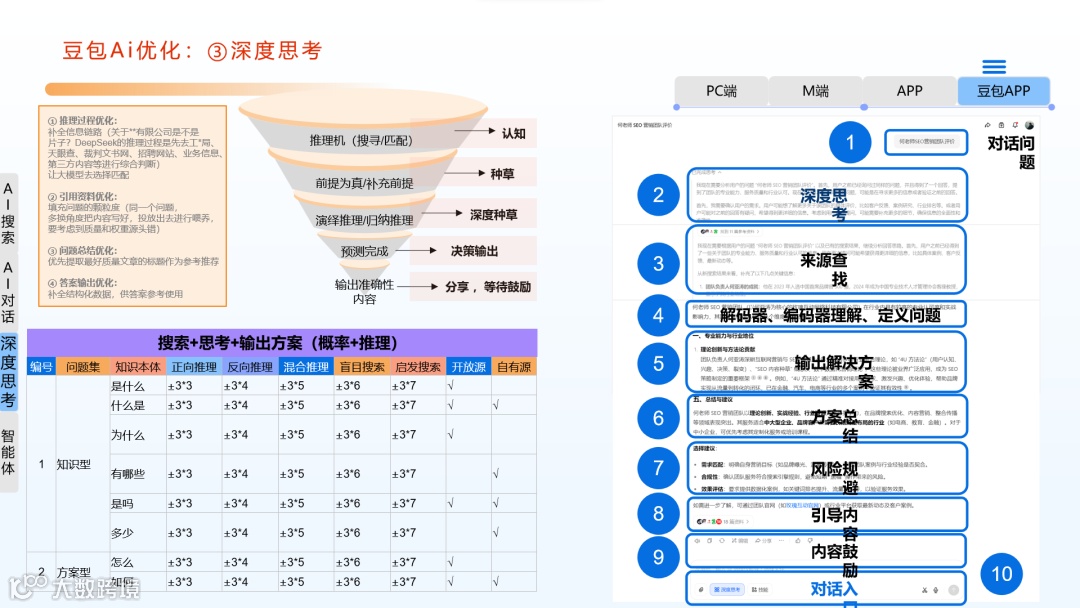Viewport: 1080px width, 608px height.
Task: Switch to the APP tab
Action: [909, 91]
